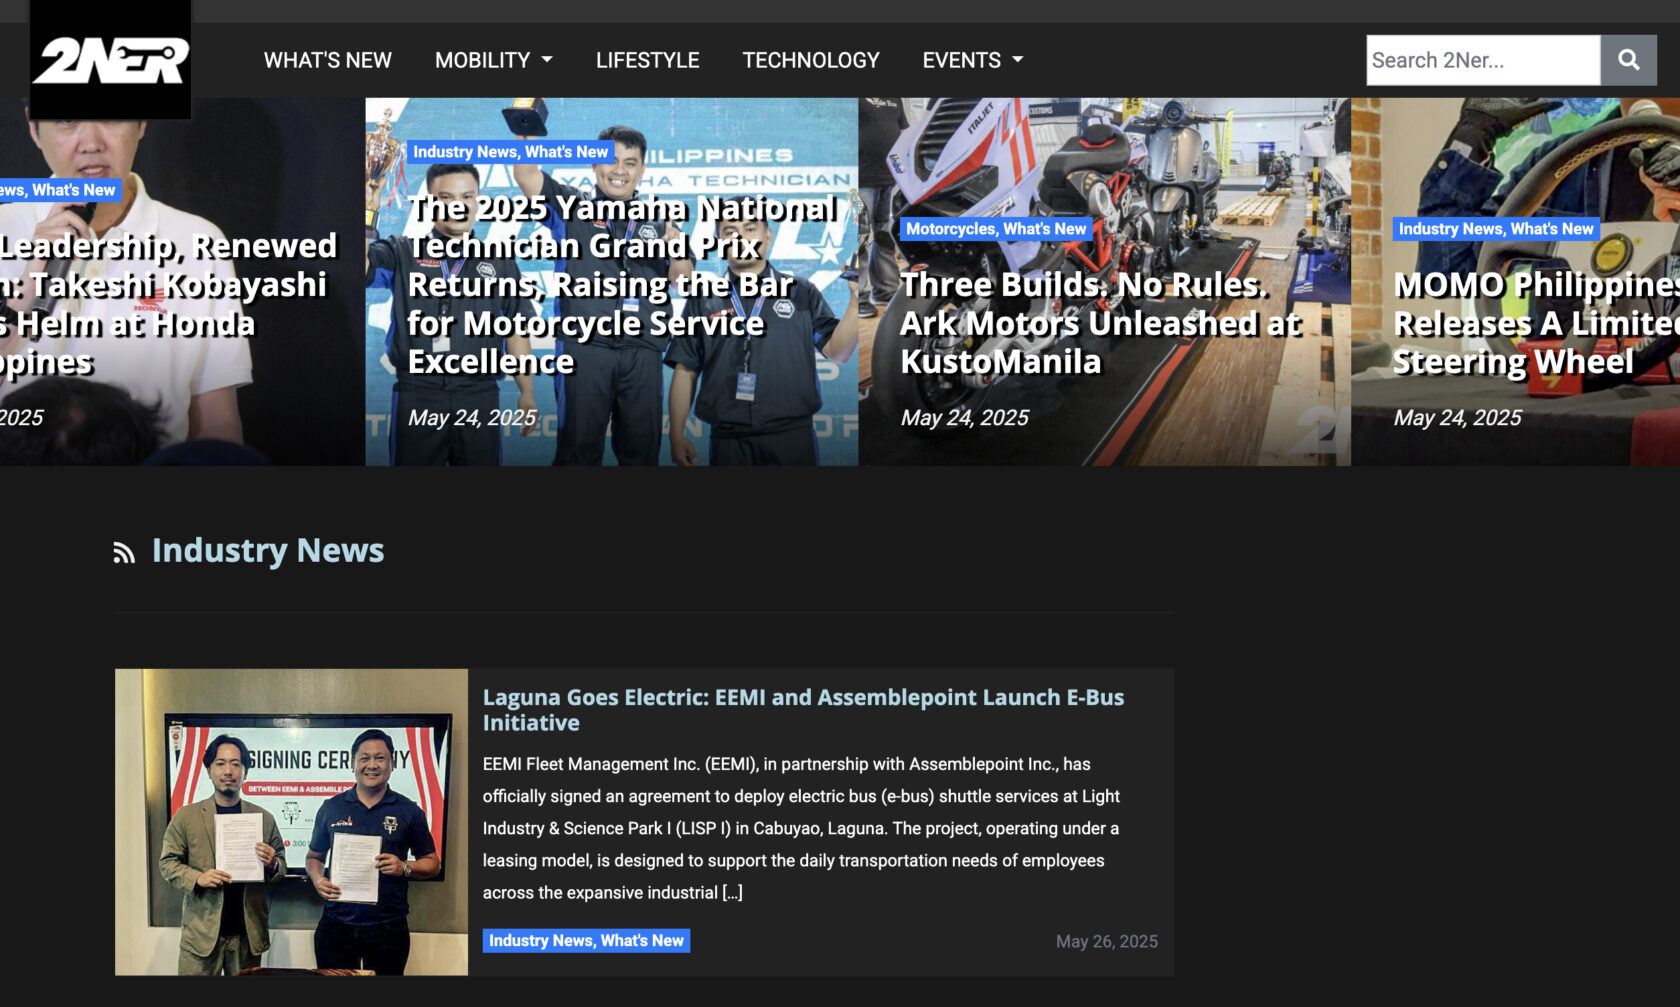Open the MOMO Philippines Steering Wheel headline
Viewport: 1680px width, 1007px height.
coord(1536,323)
